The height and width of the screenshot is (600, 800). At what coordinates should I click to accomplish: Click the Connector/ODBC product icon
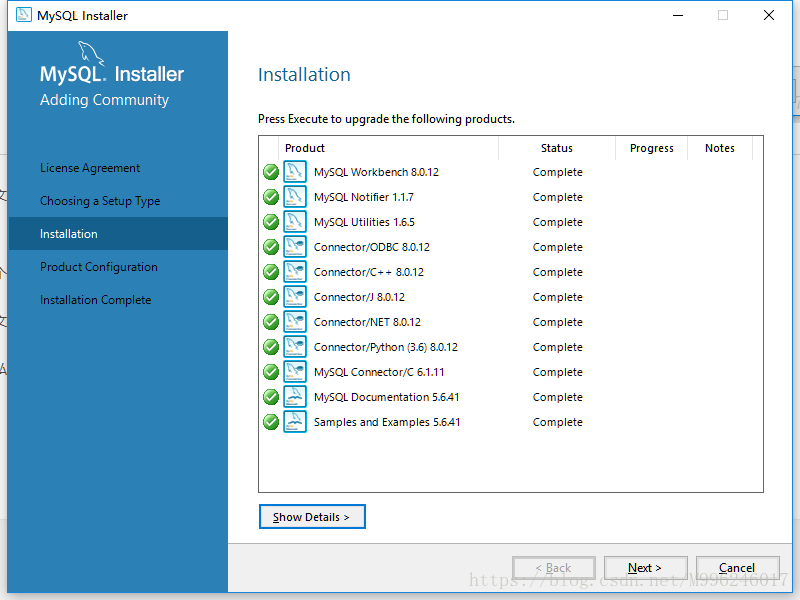295,246
